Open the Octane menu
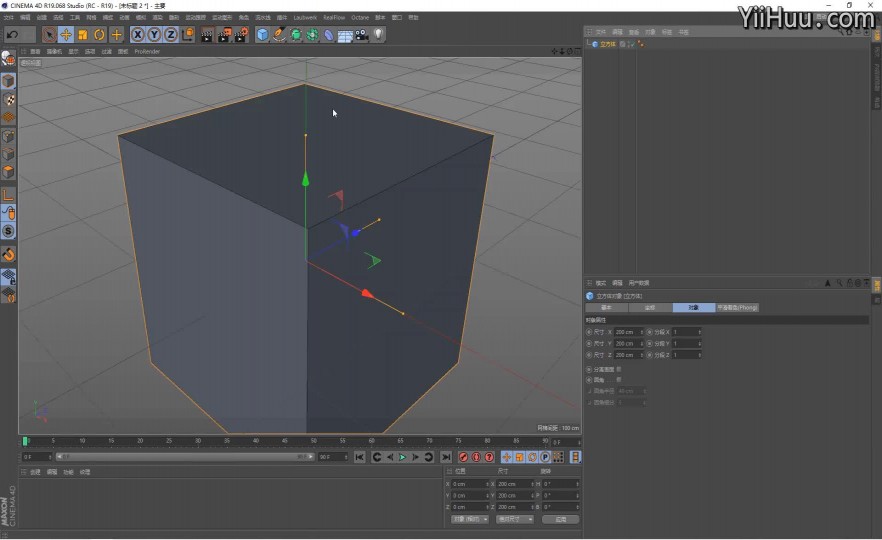The width and height of the screenshot is (882, 540). (360, 17)
